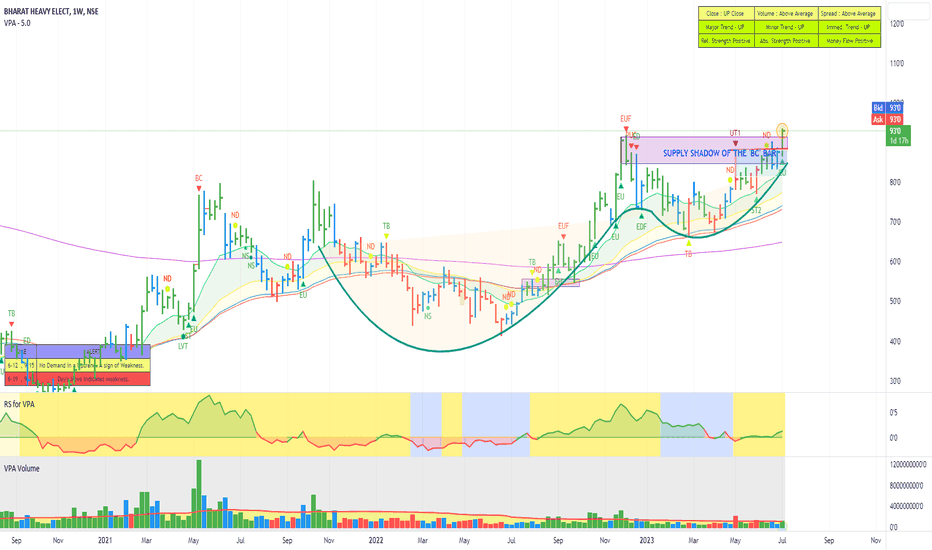Click the 'Money Flow Positive' cell
This screenshot has height=550, width=932.
[x=849, y=40]
